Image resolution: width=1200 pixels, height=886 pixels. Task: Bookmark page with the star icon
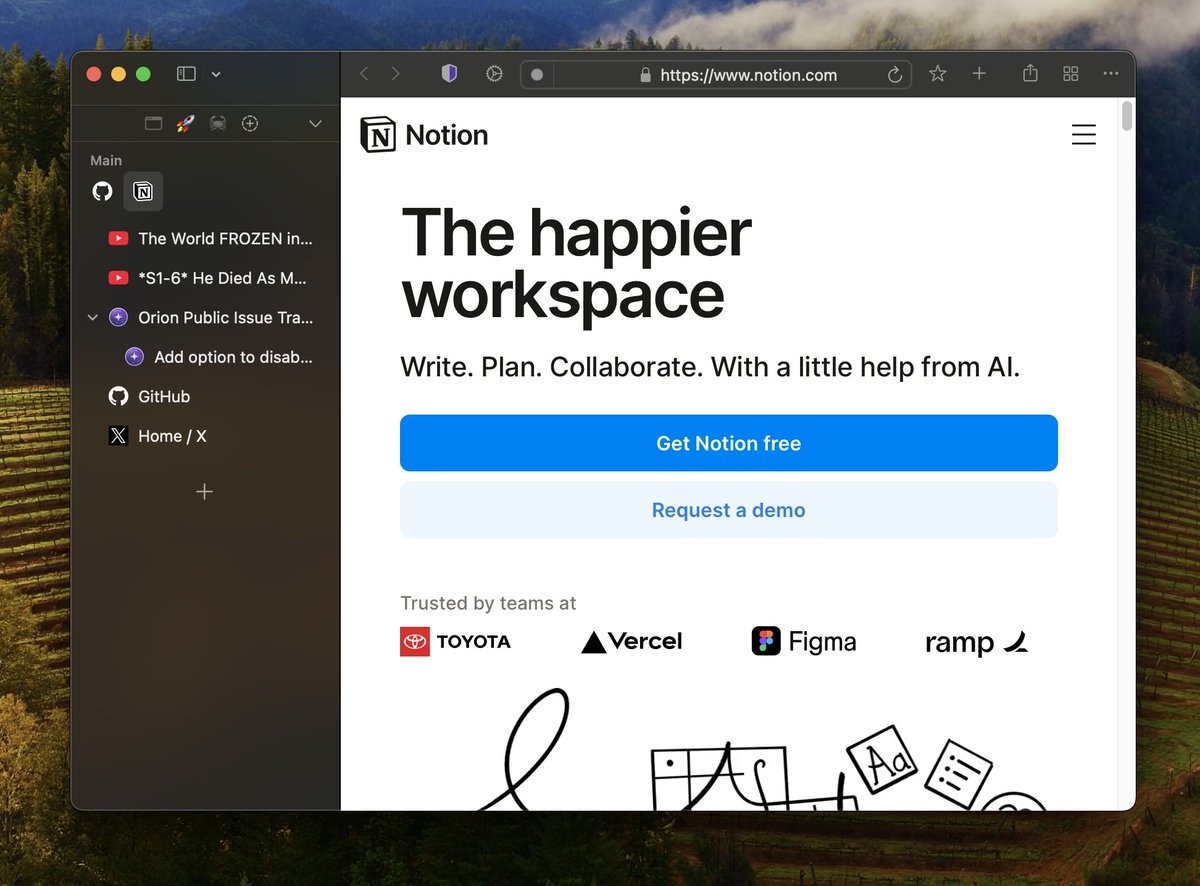pos(937,74)
